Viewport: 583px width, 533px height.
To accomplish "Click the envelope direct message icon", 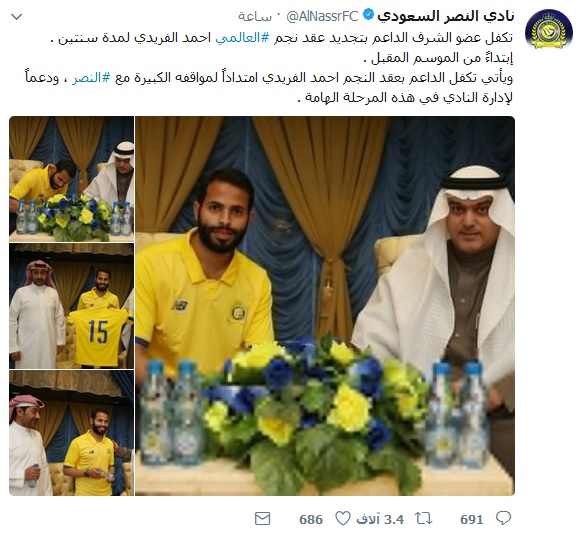I will [x=262, y=519].
